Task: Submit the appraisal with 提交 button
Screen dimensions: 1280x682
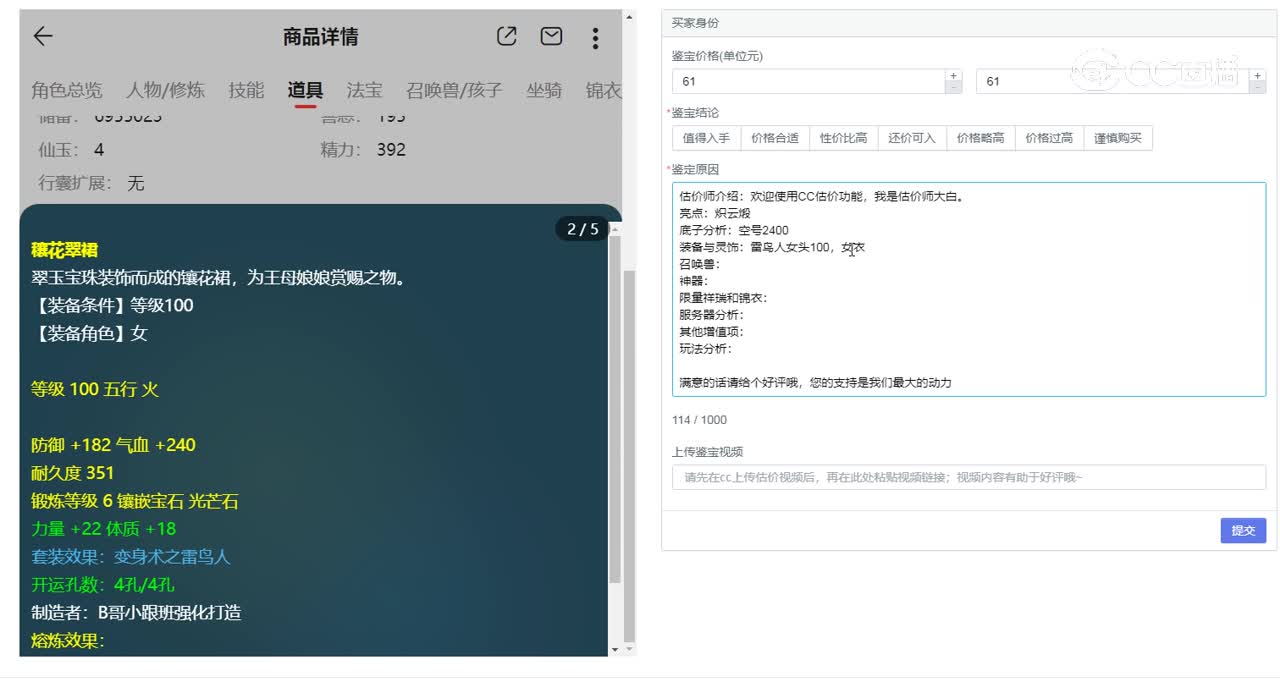Action: [x=1242, y=530]
